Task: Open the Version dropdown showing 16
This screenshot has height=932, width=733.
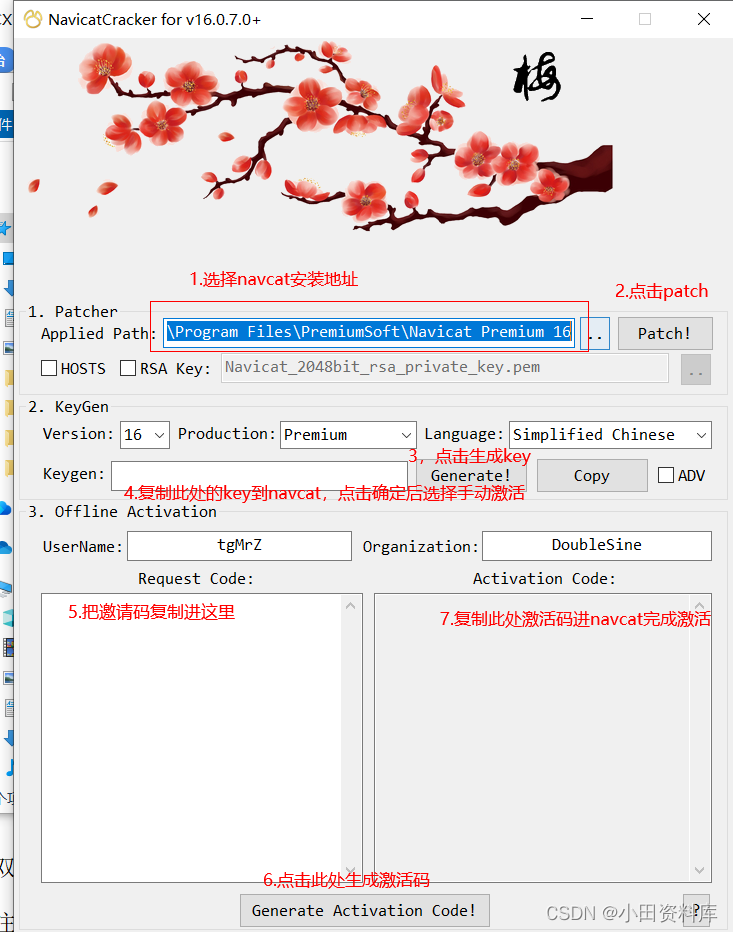Action: coord(144,435)
